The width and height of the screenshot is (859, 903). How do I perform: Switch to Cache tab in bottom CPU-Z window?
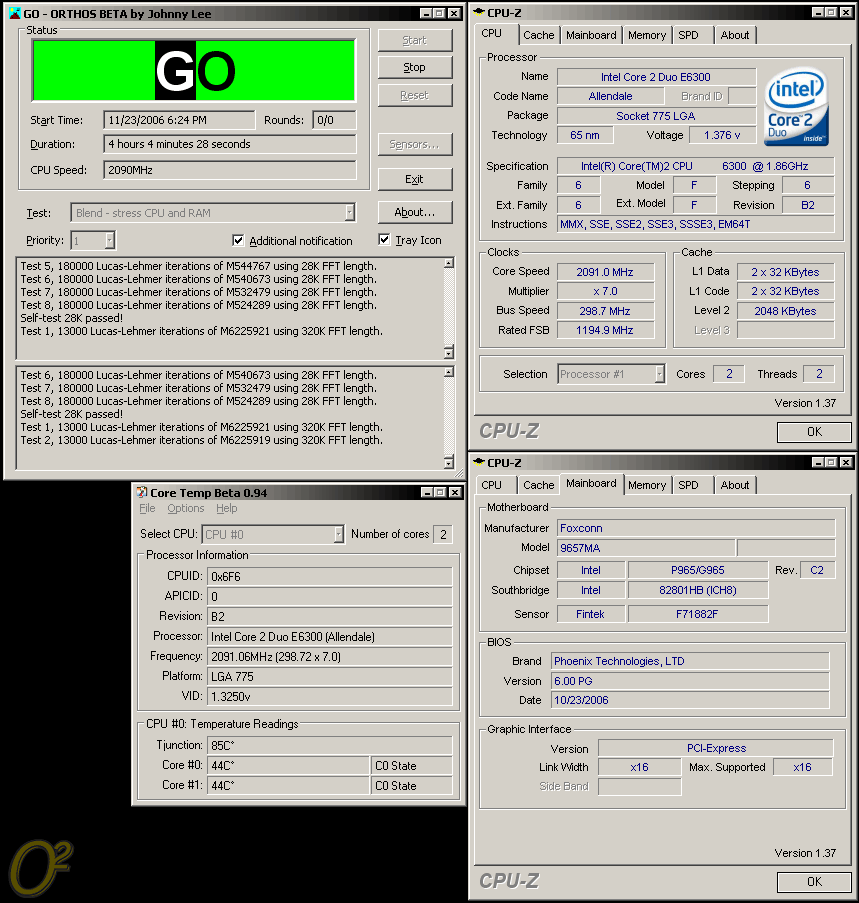(x=538, y=485)
